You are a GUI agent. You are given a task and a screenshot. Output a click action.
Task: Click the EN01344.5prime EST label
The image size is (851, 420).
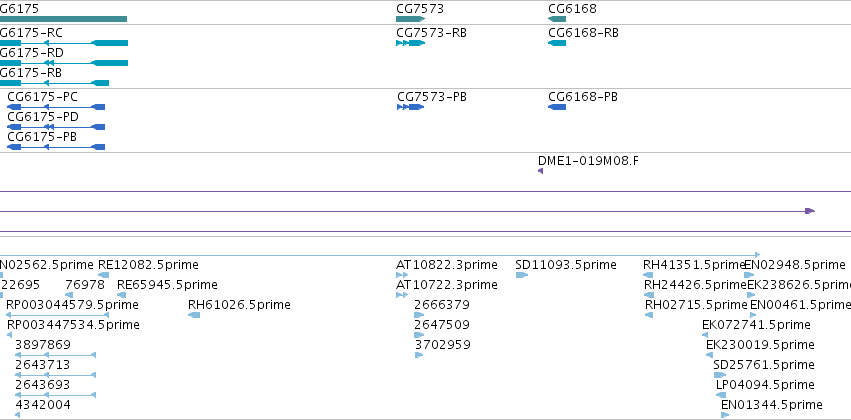tap(772, 405)
